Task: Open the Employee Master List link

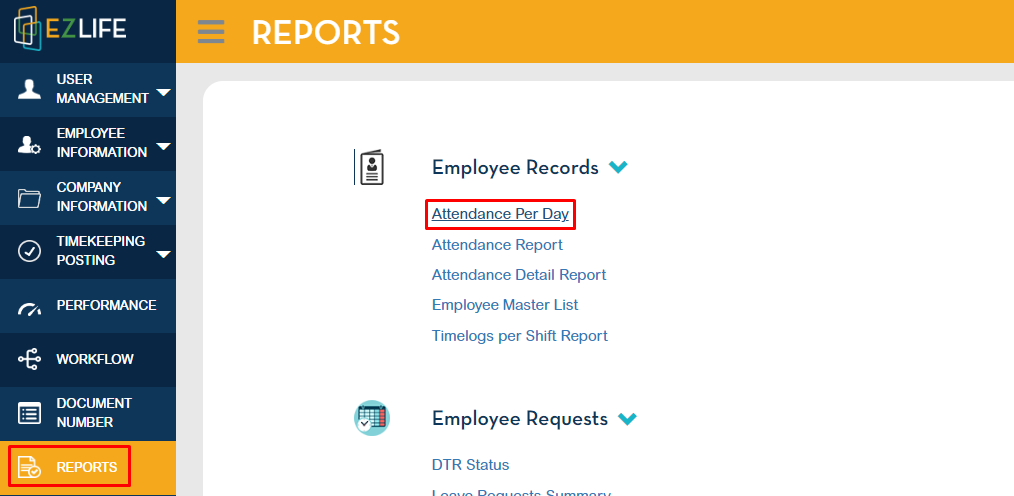Action: coord(505,305)
